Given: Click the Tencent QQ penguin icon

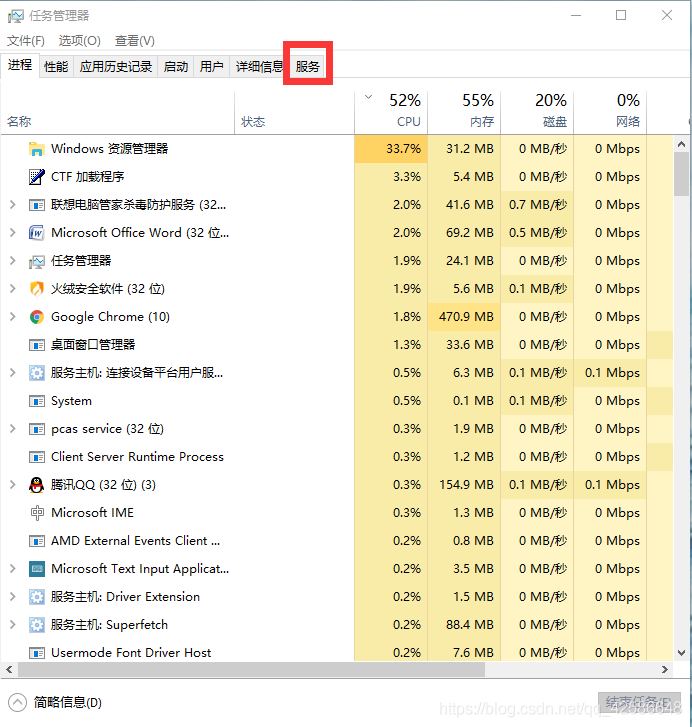Looking at the screenshot, I should 37,485.
